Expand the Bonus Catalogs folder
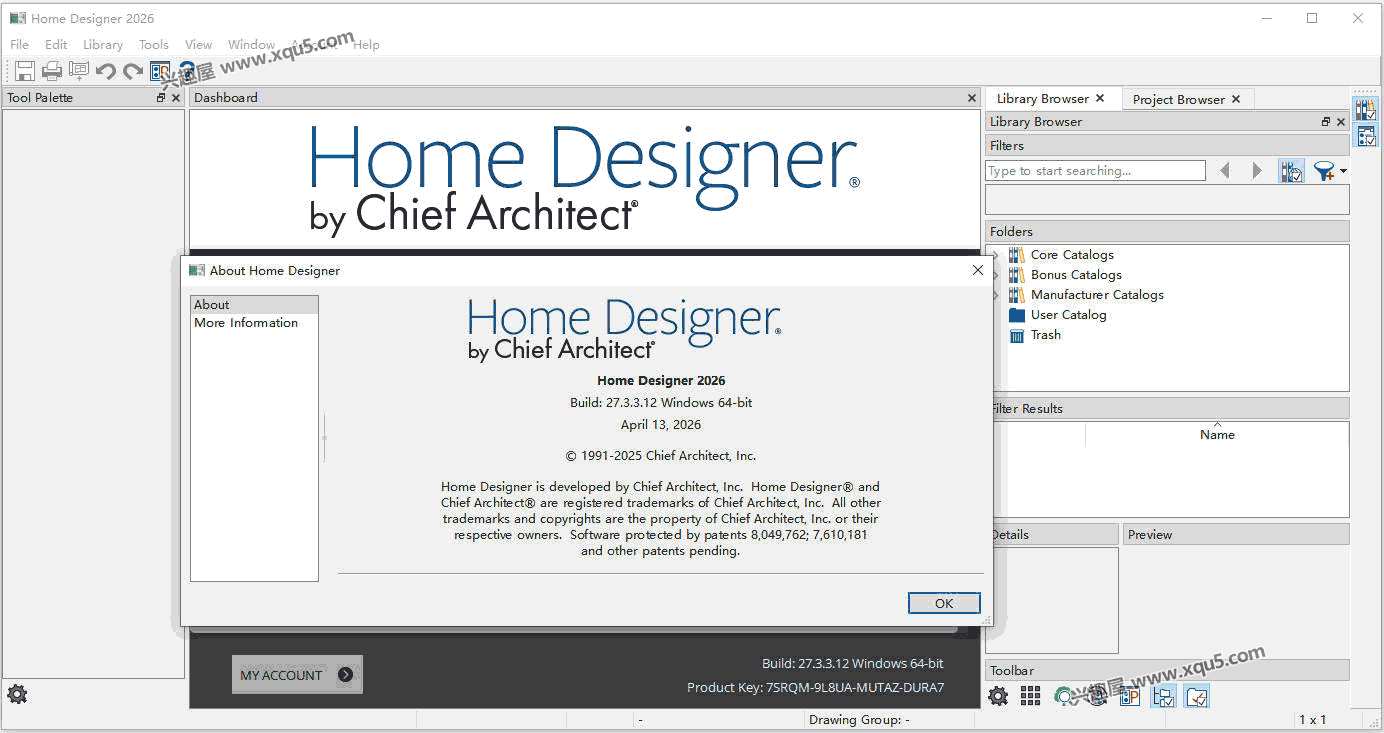Image resolution: width=1384 pixels, height=733 pixels. point(995,275)
